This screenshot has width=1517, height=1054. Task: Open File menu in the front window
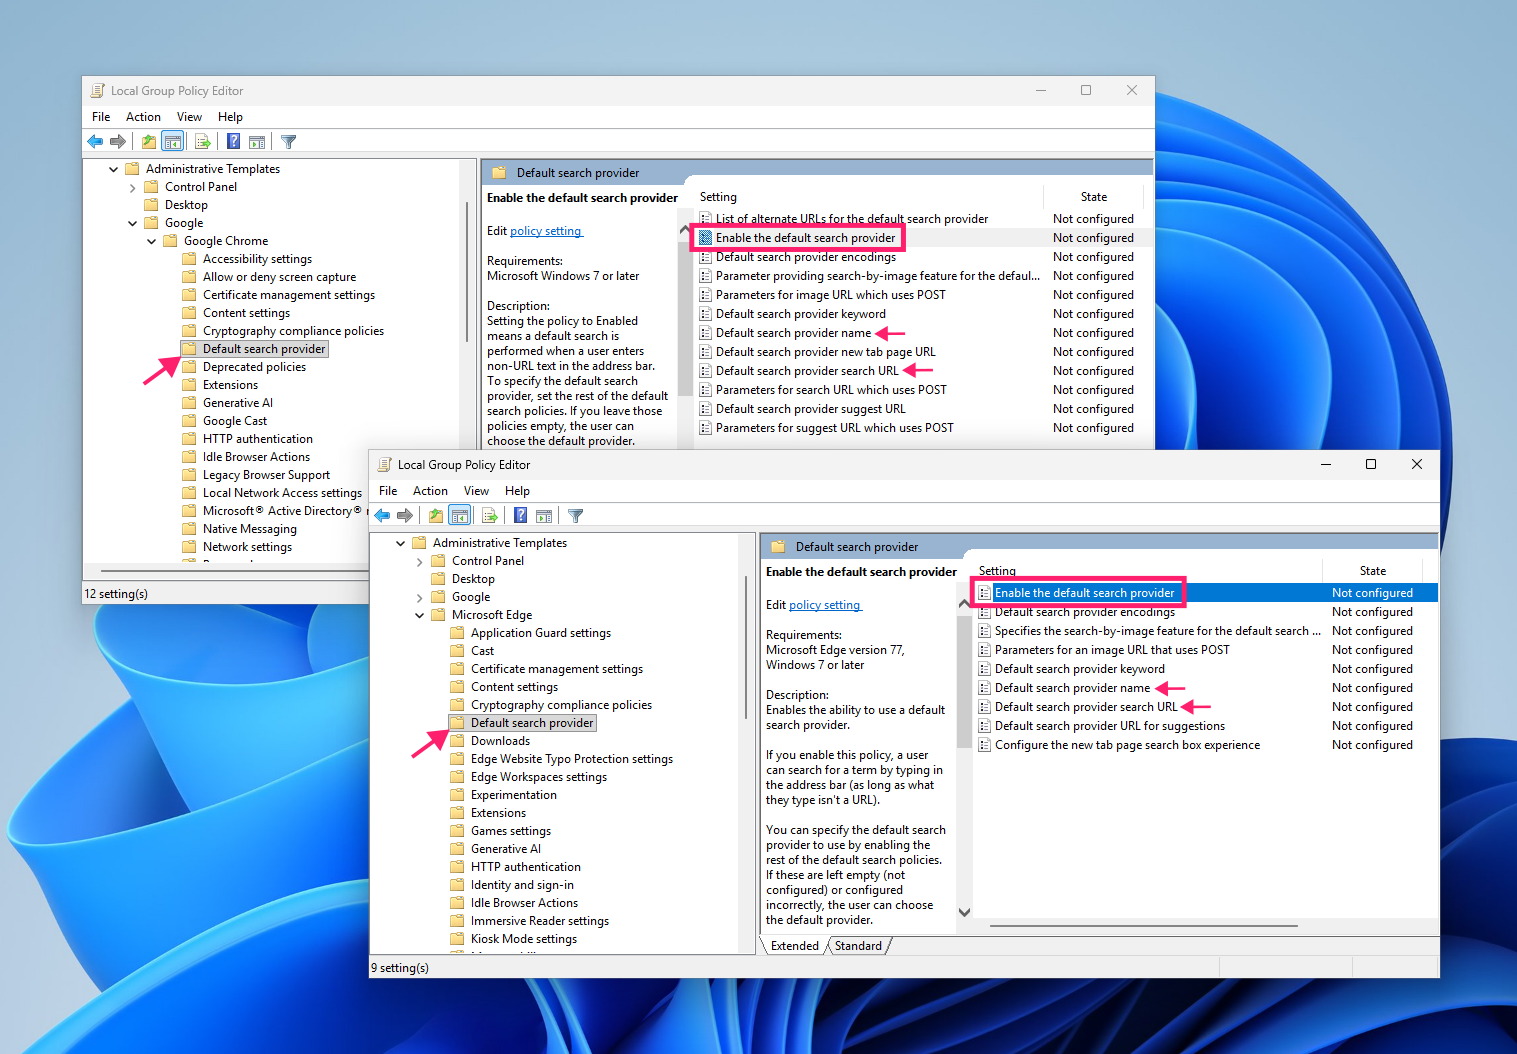(x=388, y=491)
